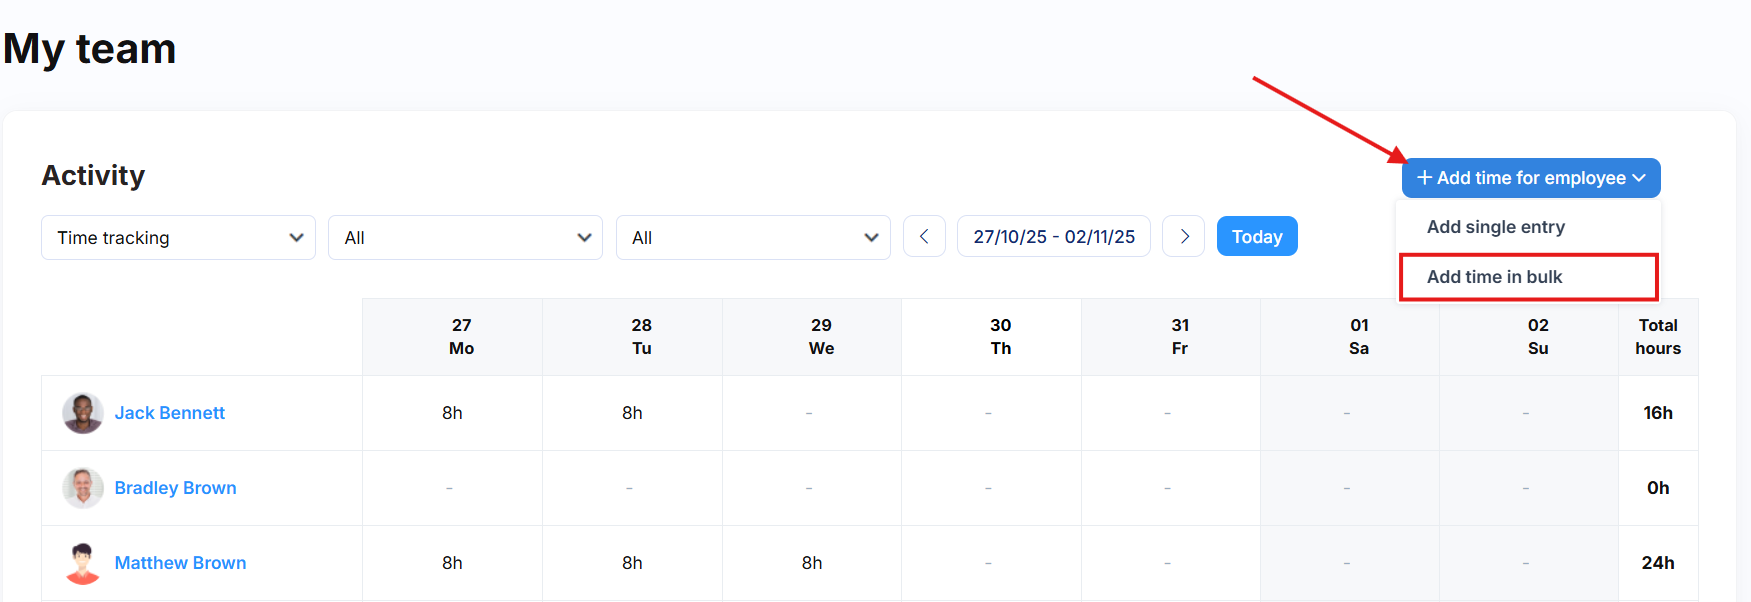The width and height of the screenshot is (1751, 602).
Task: Expand the second All filter dropdown
Action: click(753, 238)
